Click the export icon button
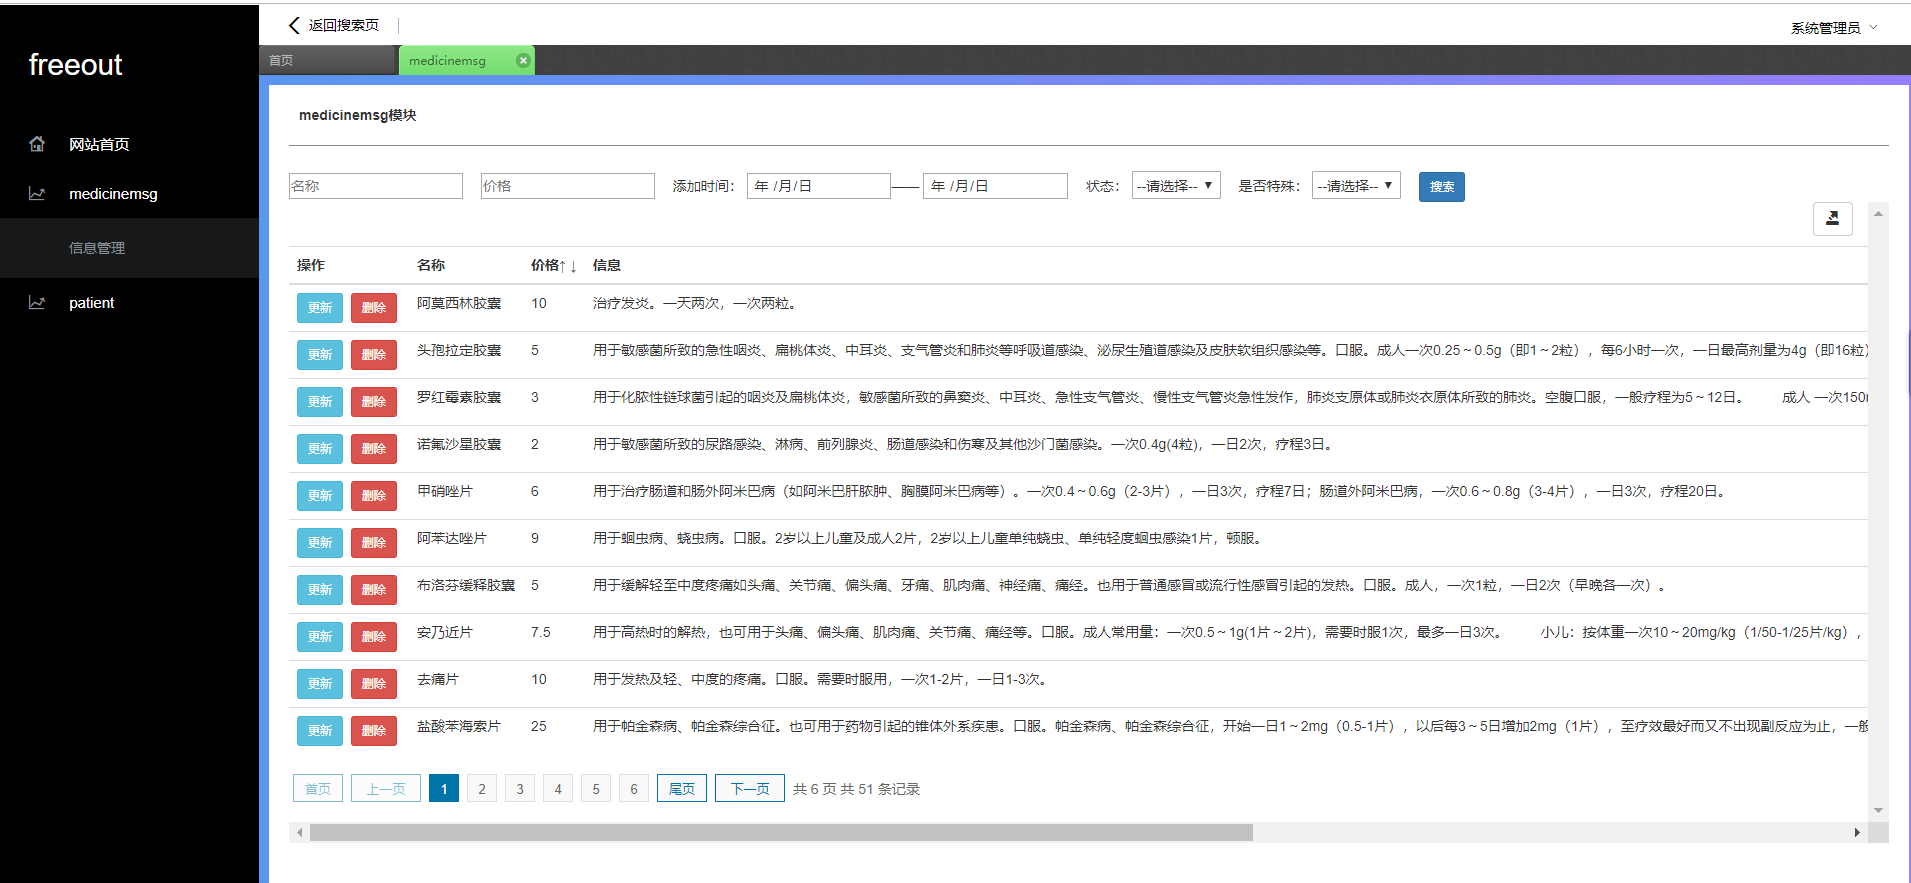Screen dimensions: 1911x883 [1832, 218]
